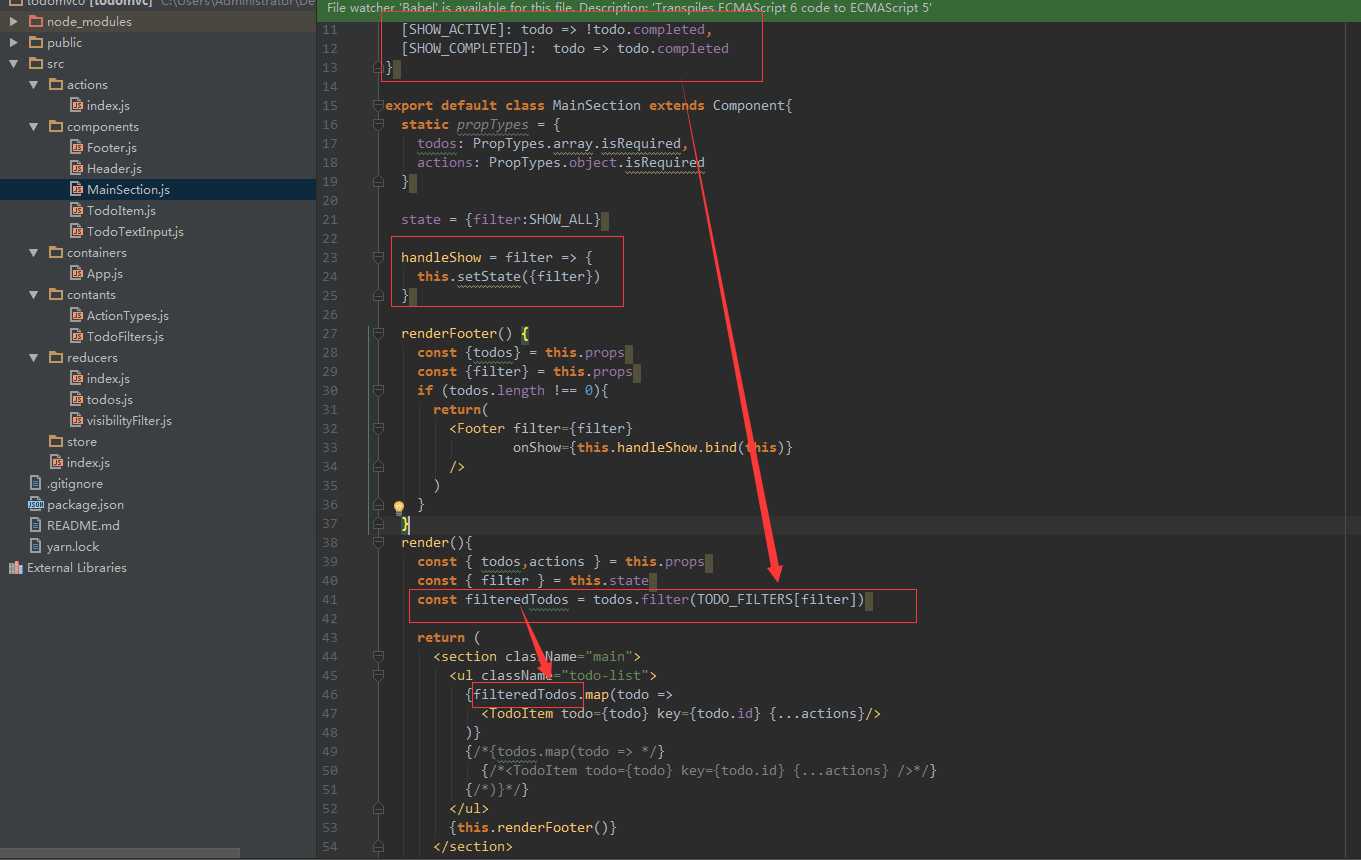Collapse the containers folder arrow
Screen dimensions: 1361x860
point(34,252)
